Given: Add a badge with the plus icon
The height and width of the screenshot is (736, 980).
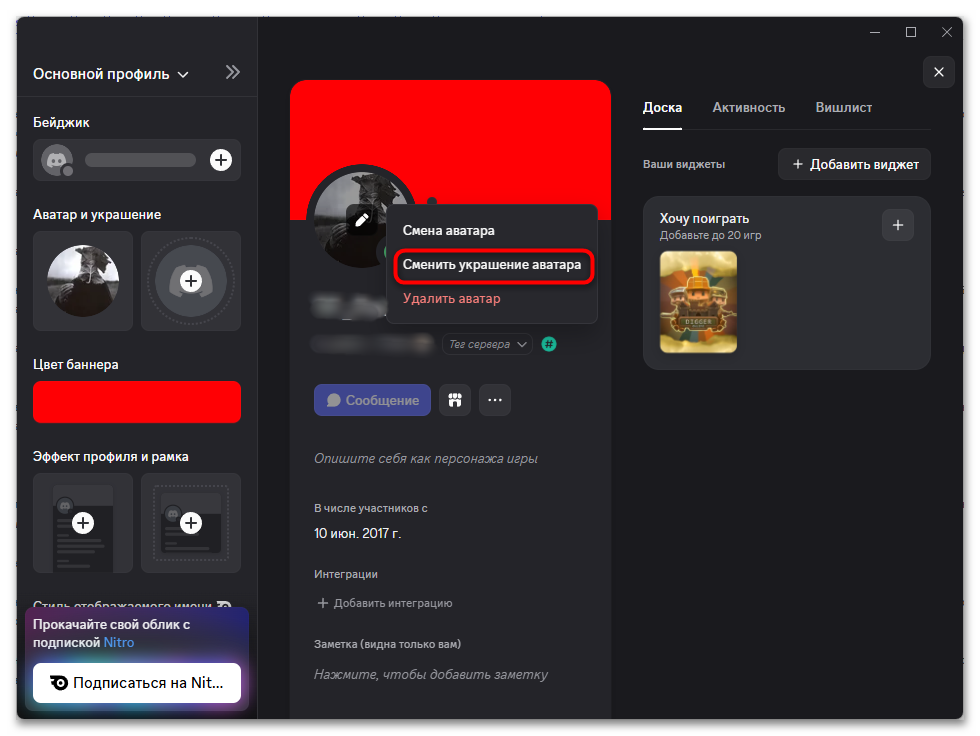Looking at the screenshot, I should 221,160.
